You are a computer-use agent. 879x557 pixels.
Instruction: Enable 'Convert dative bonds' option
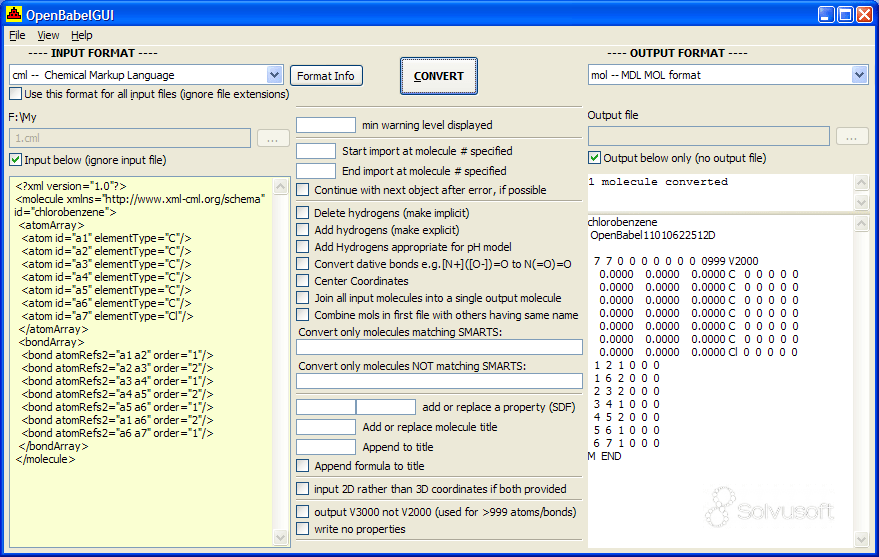click(303, 264)
